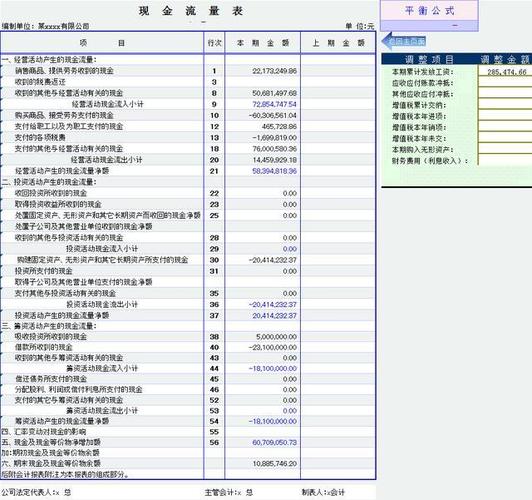Select the 筹资活动产生的现金流量净额 value in row 54
This screenshot has height=500, width=532.
click(x=272, y=421)
